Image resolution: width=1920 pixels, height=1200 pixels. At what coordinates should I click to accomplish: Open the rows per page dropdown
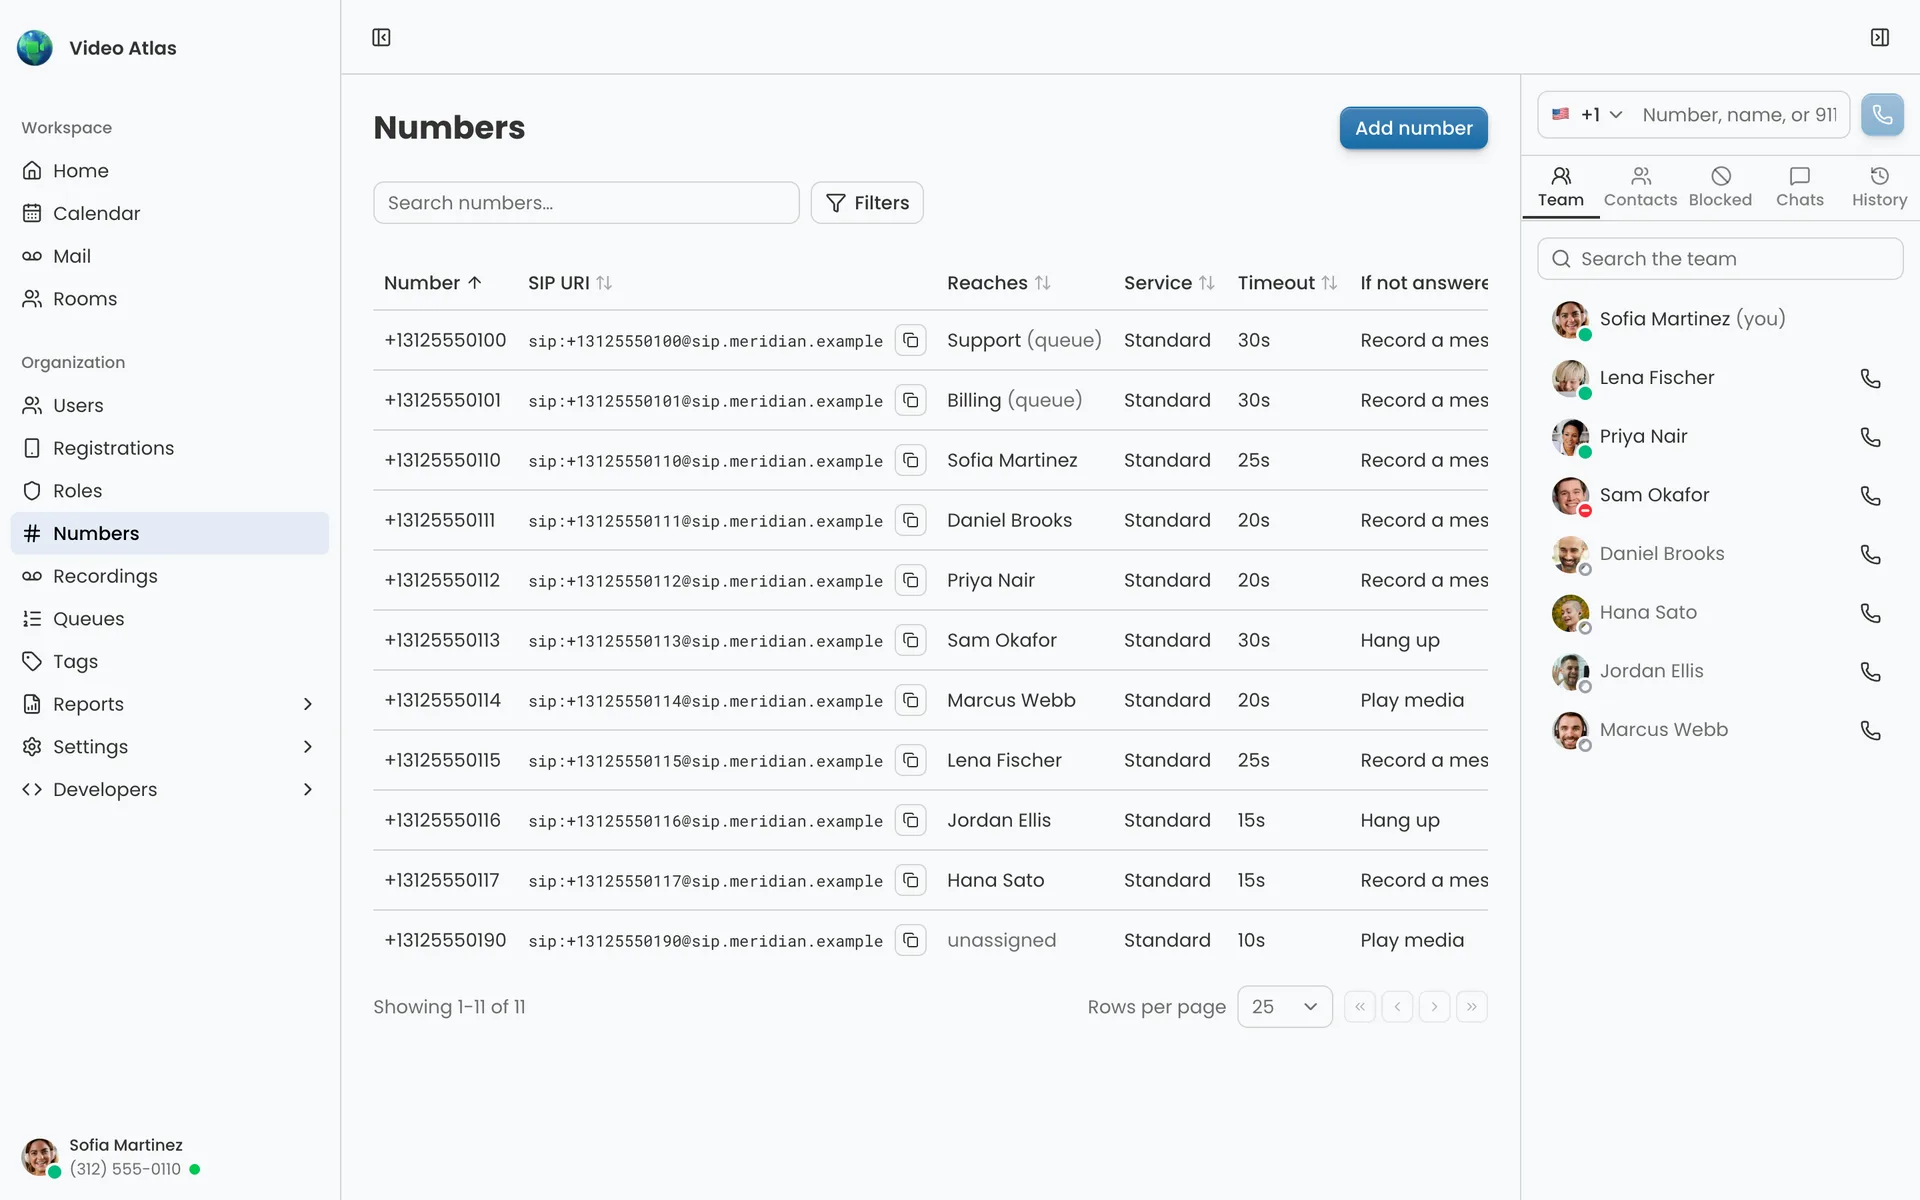(1284, 1007)
